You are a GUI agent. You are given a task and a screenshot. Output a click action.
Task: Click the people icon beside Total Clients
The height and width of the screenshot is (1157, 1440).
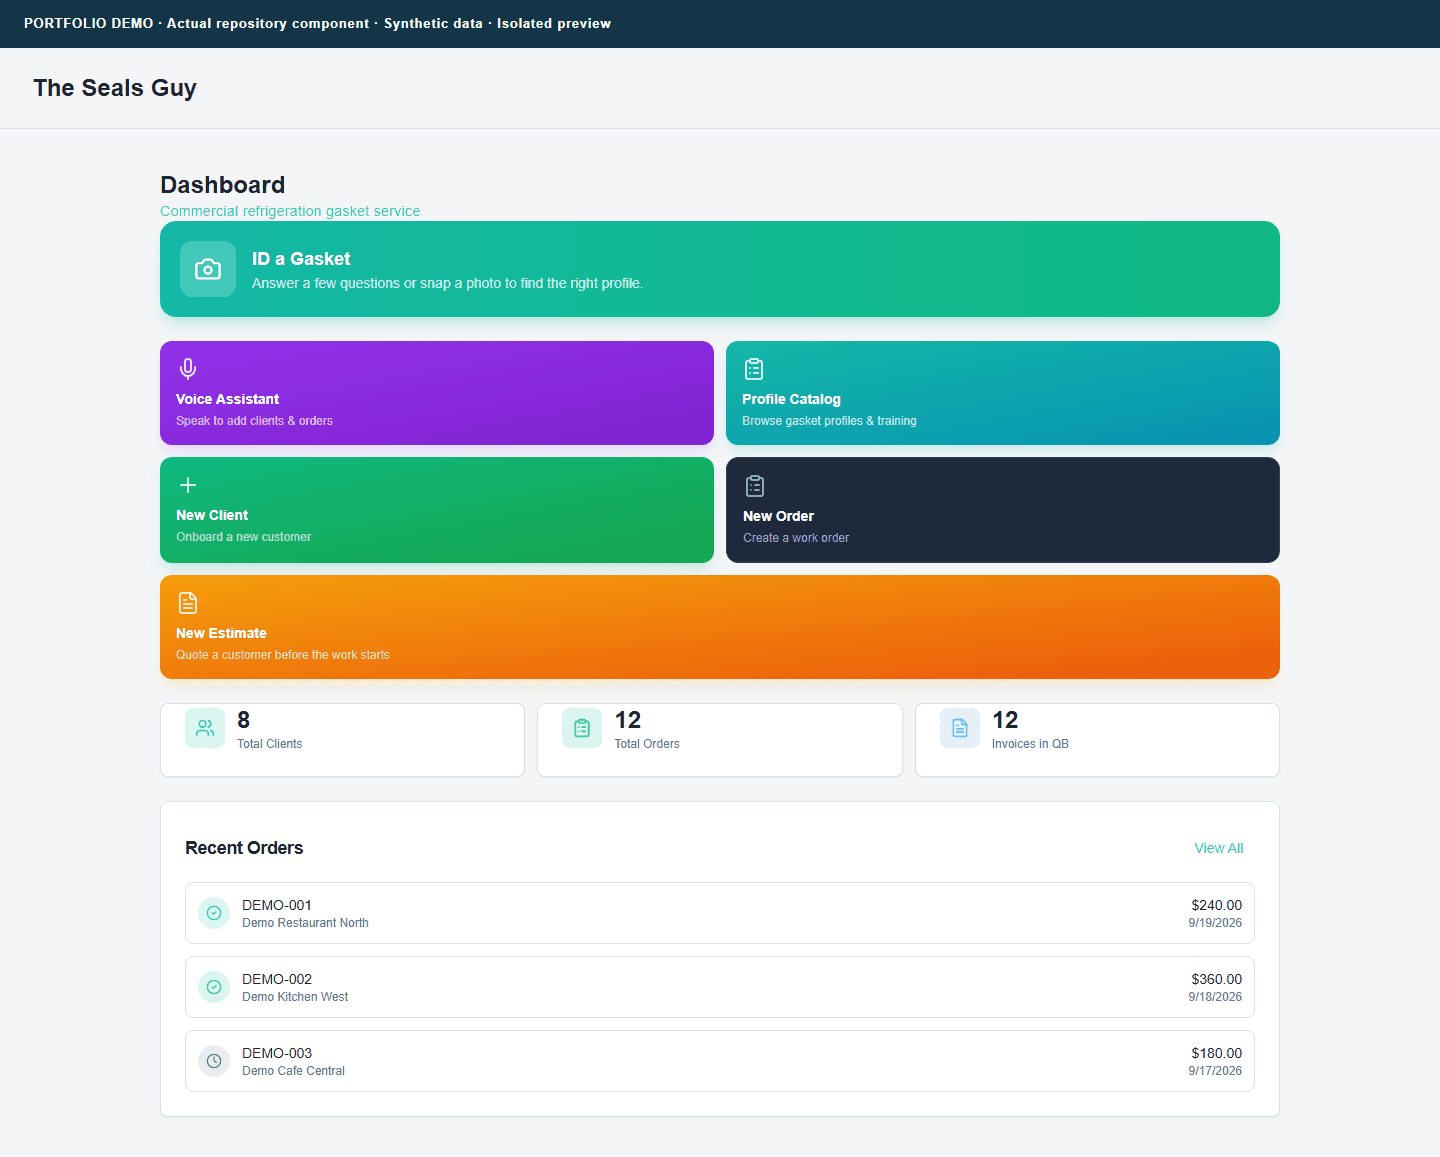[x=205, y=728]
